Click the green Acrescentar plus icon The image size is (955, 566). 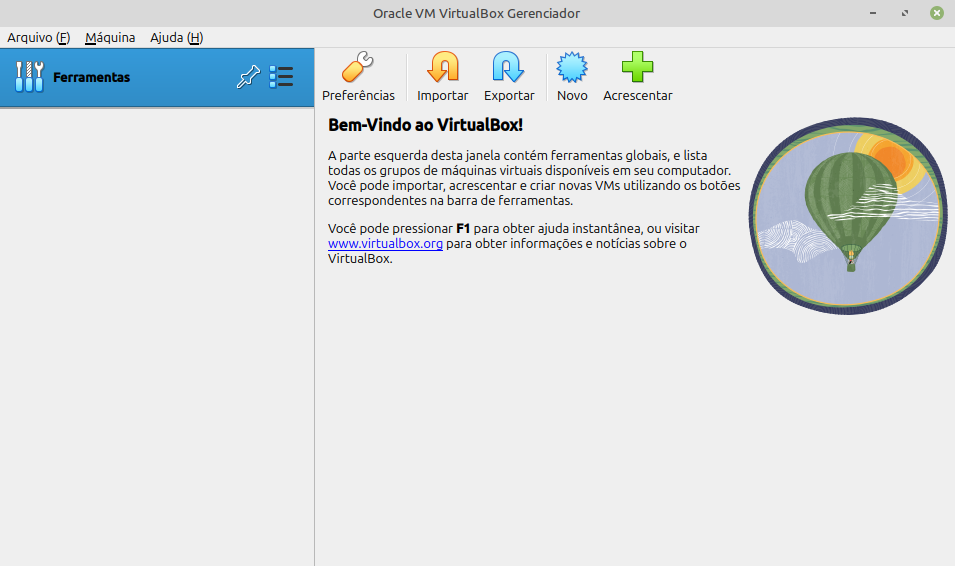click(637, 69)
